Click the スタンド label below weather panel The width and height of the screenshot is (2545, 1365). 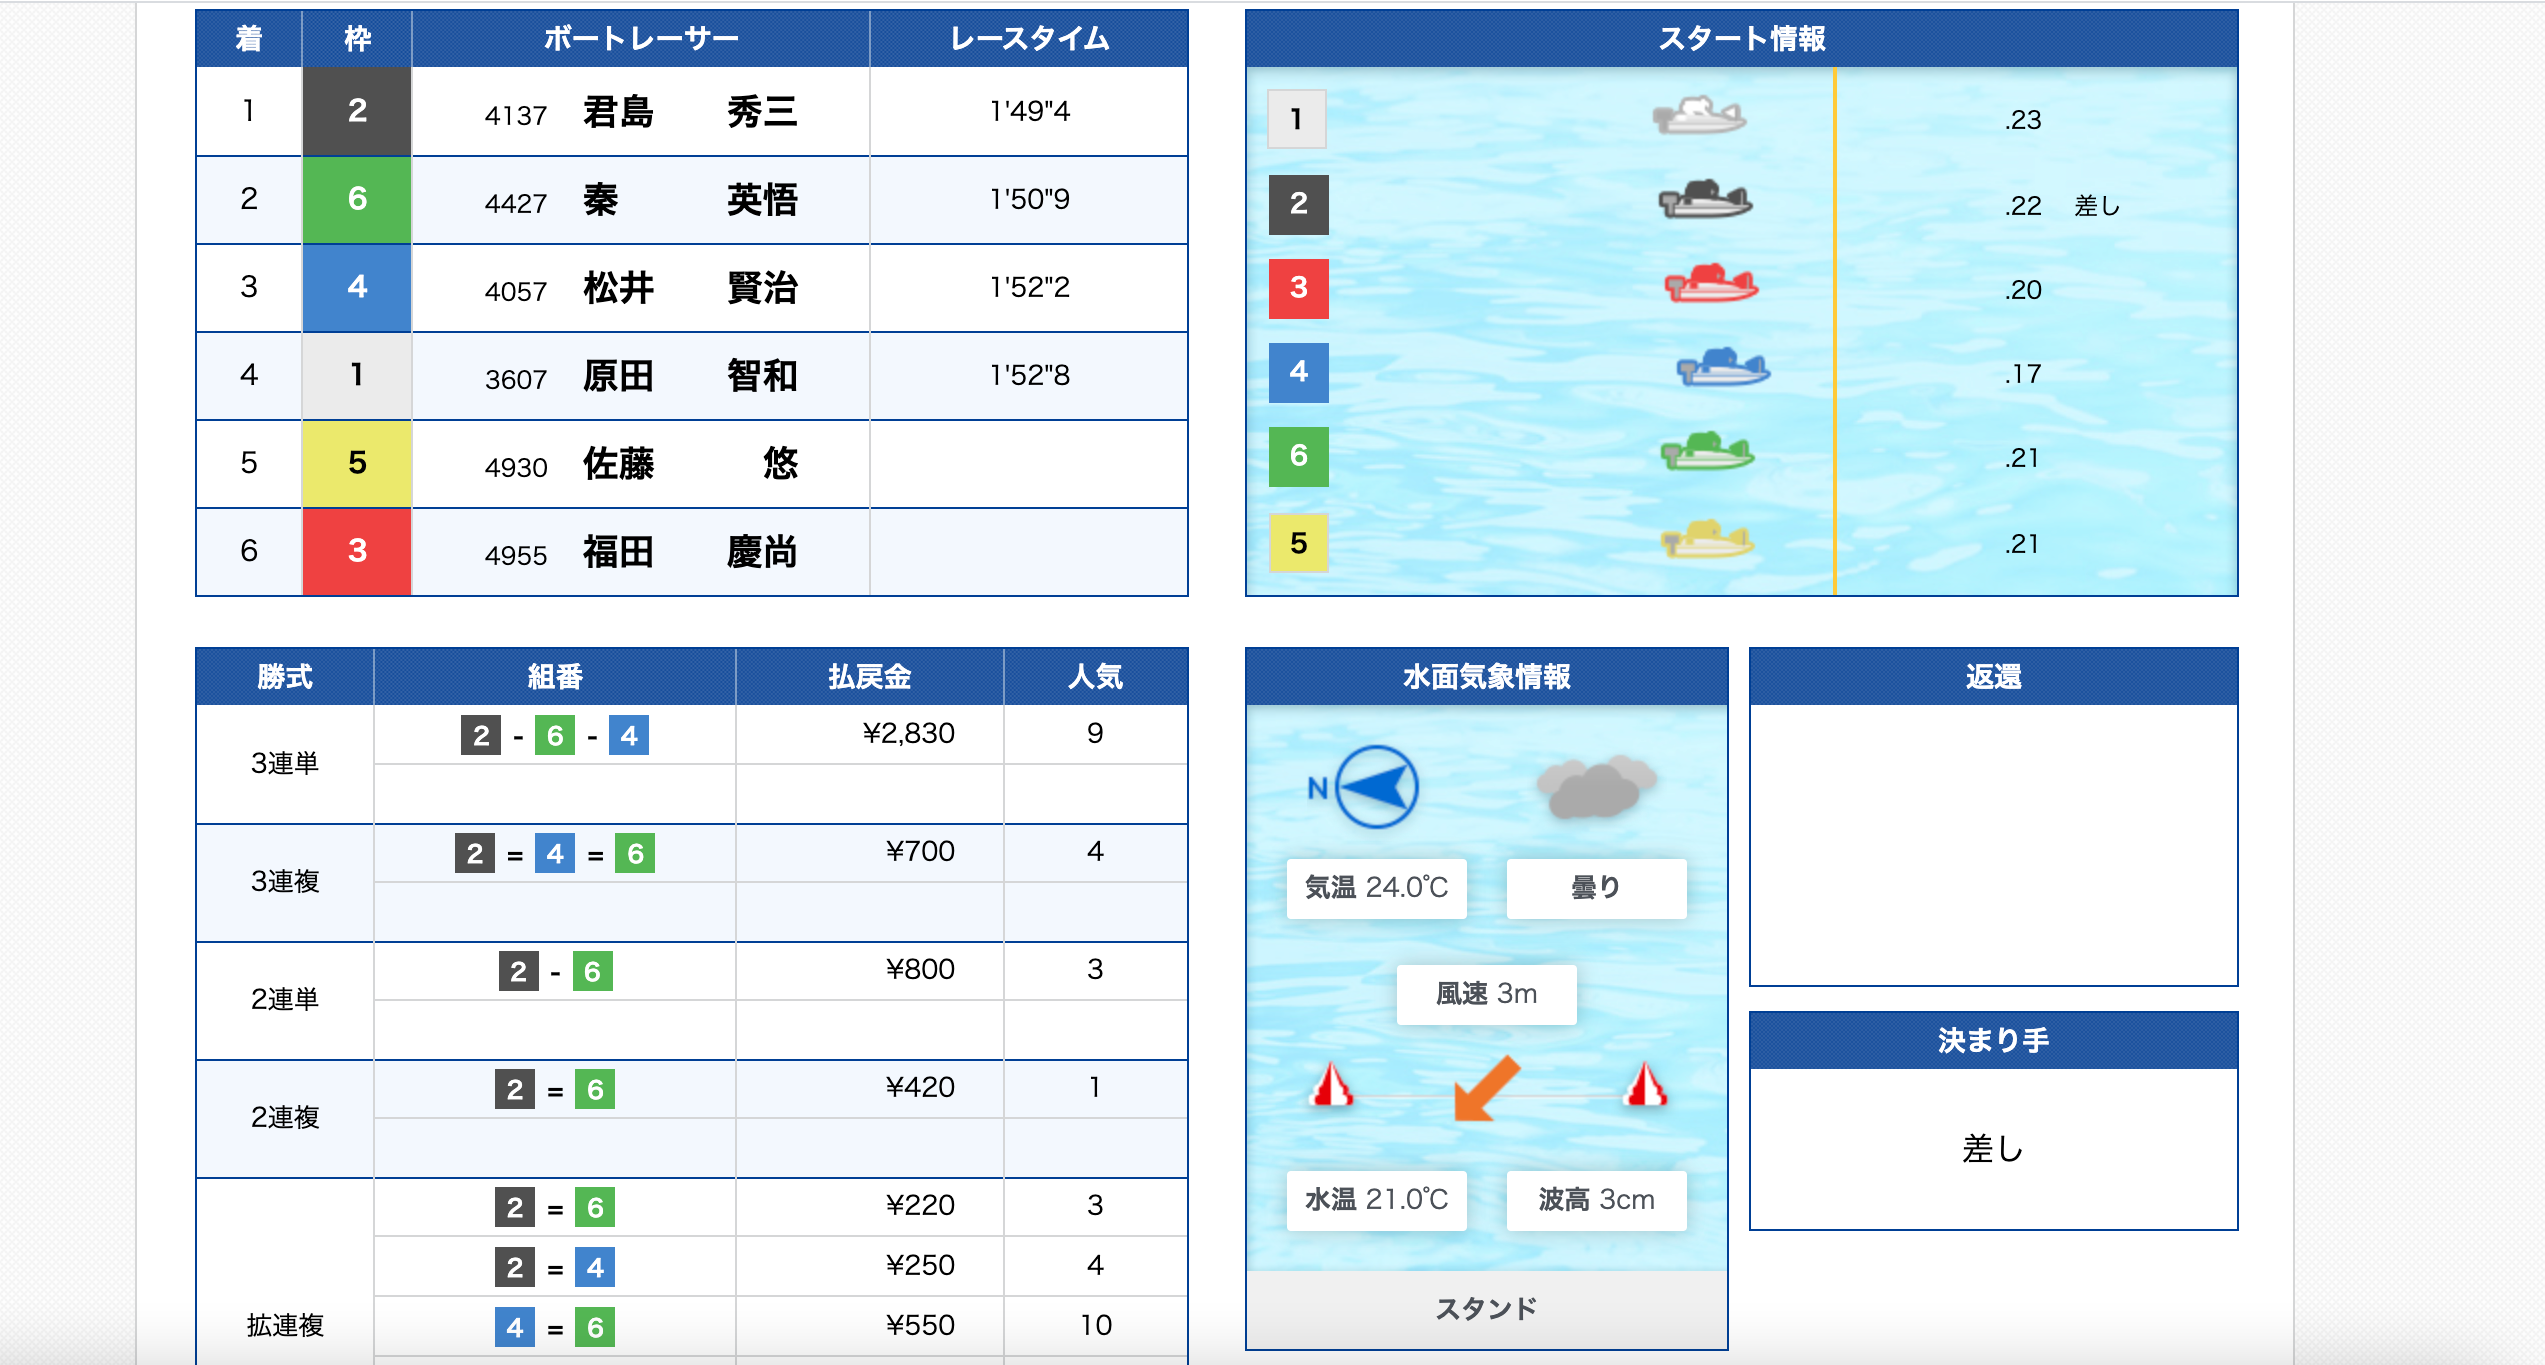(x=1486, y=1309)
